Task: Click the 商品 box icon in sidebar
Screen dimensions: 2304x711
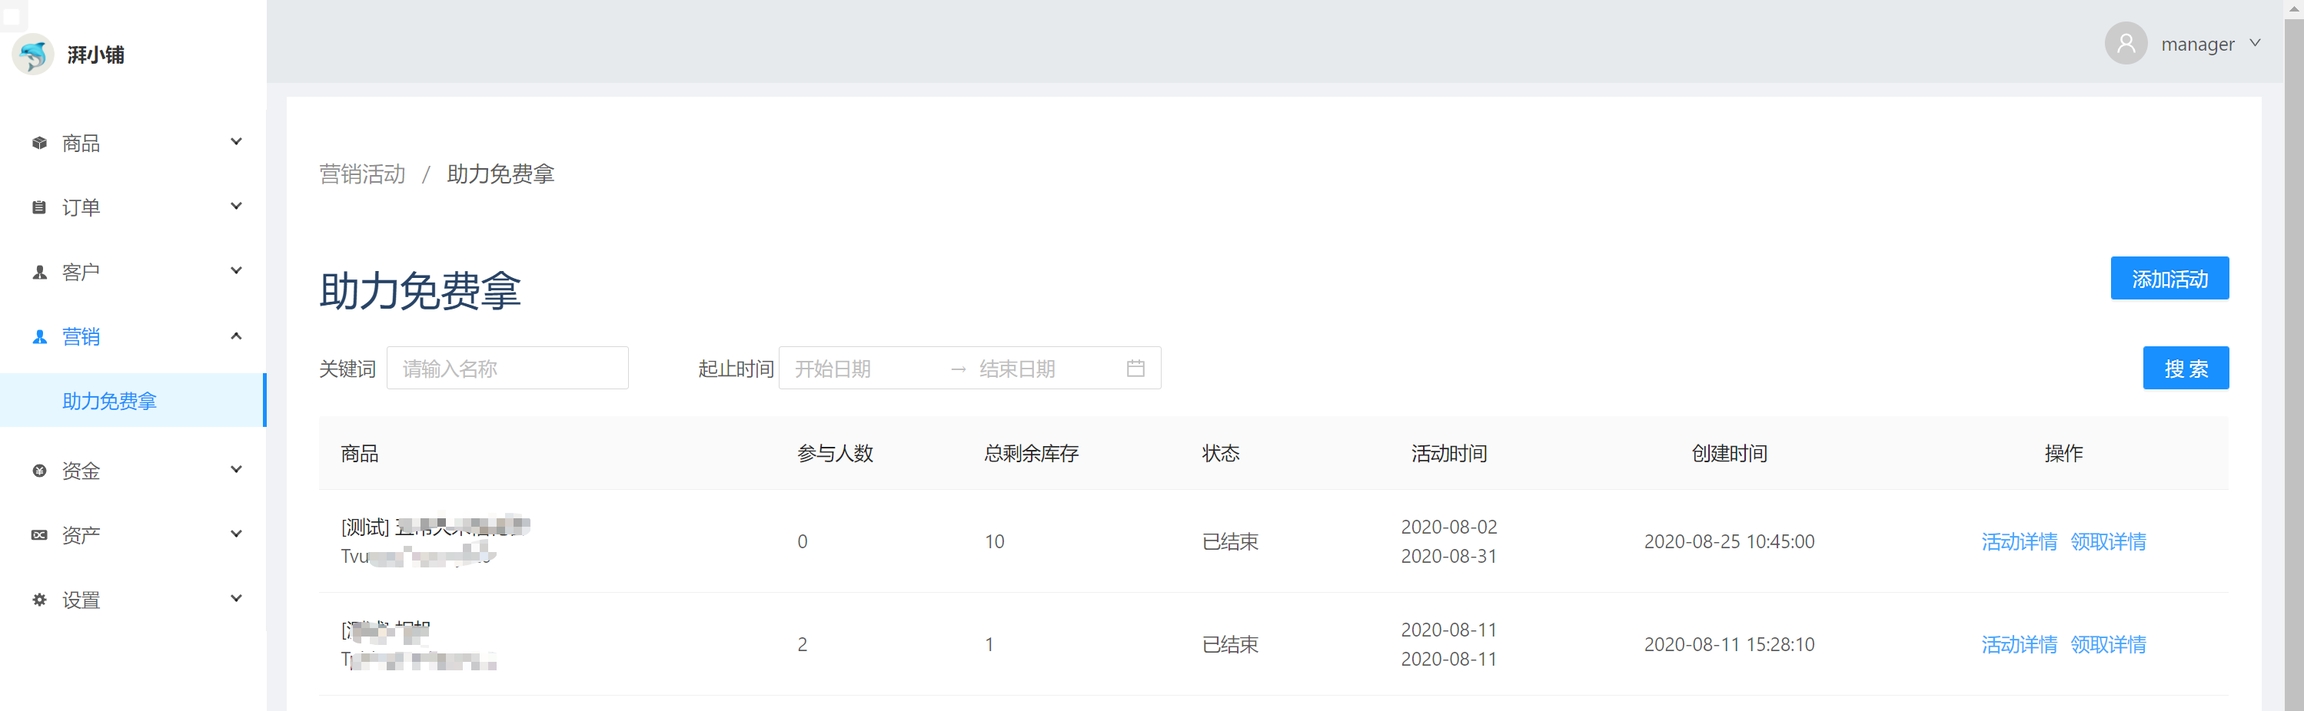Action: click(x=39, y=143)
